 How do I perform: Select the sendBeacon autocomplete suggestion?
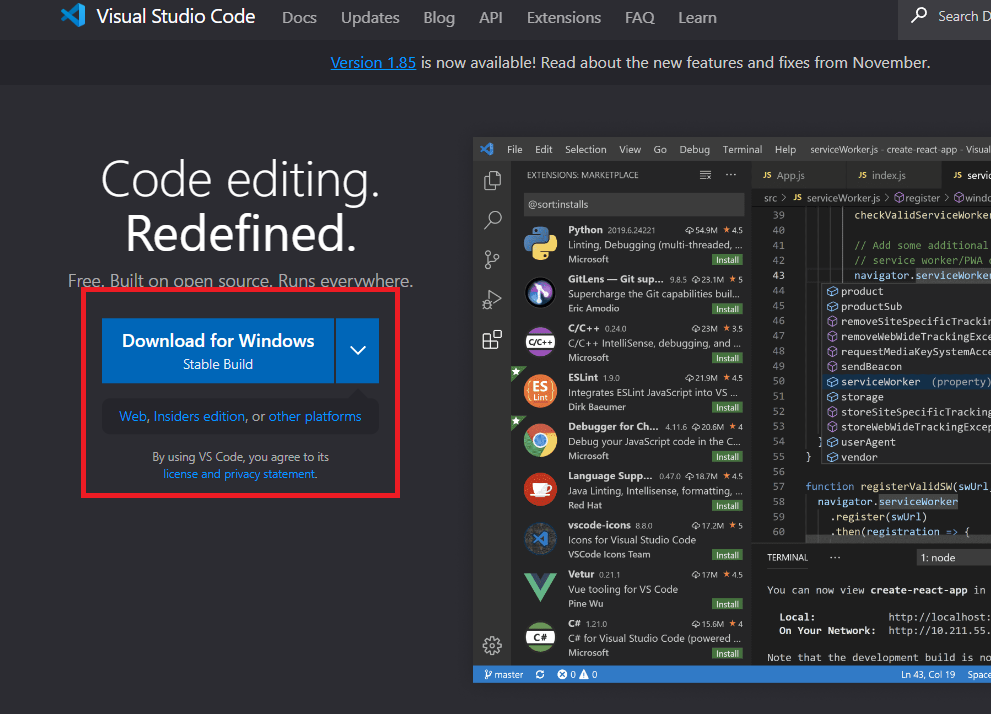(x=908, y=366)
